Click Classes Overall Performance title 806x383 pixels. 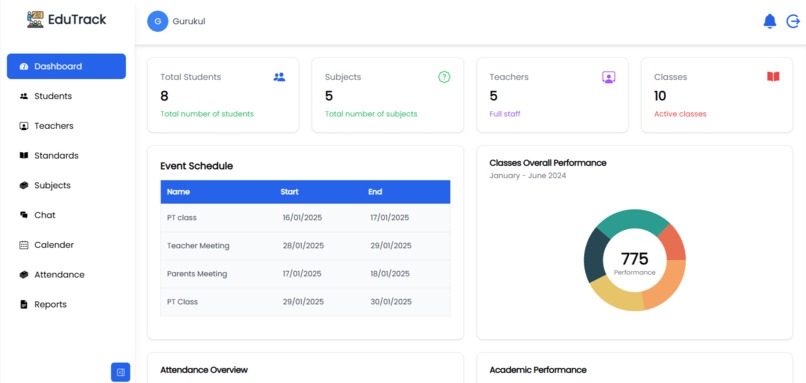(x=548, y=163)
